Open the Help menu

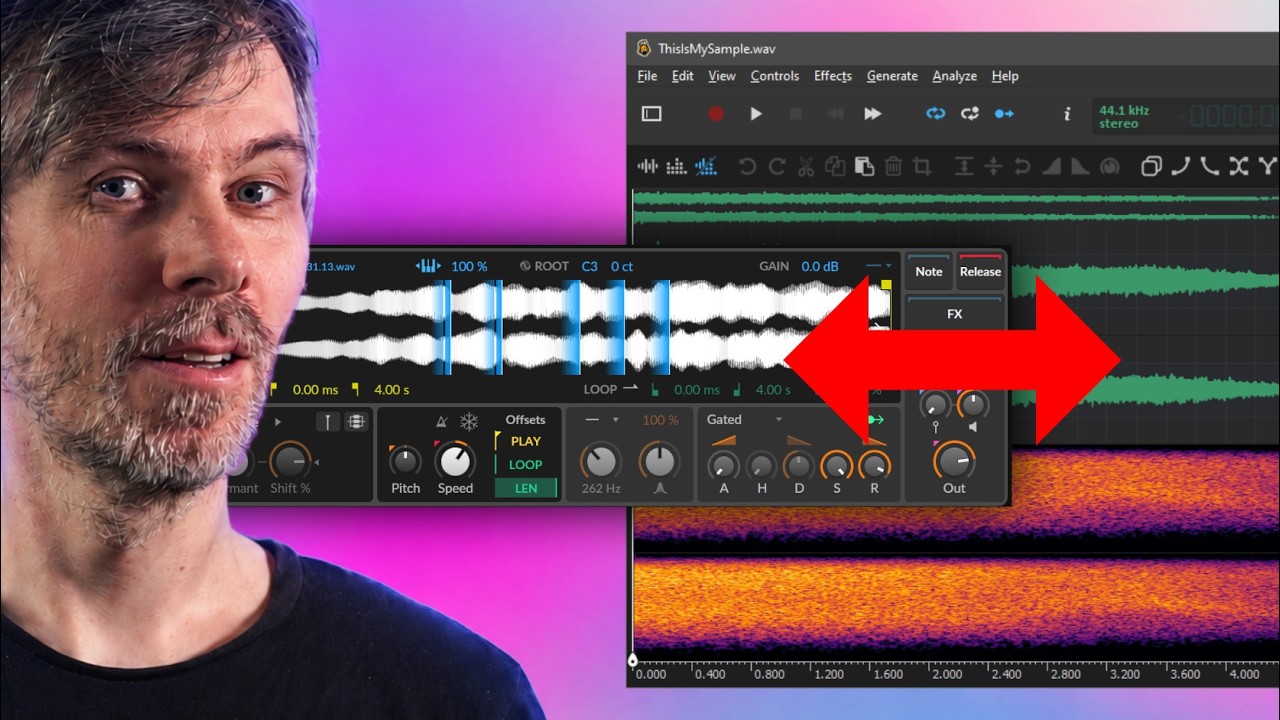coord(1005,76)
